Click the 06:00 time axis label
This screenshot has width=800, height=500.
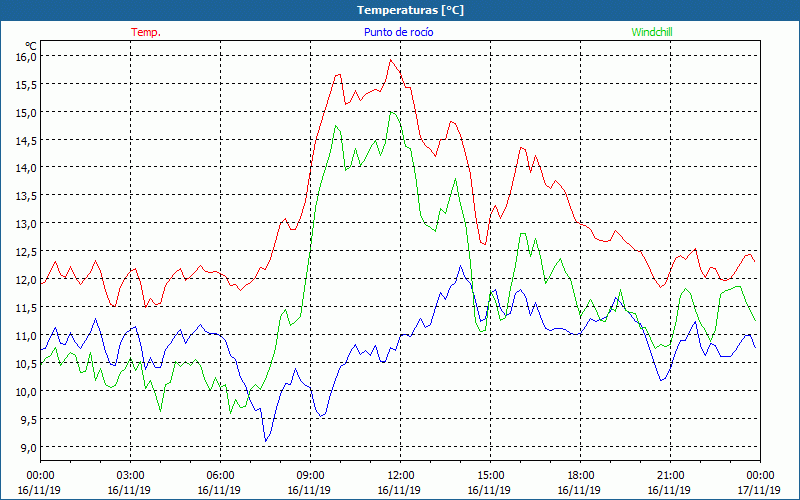(x=220, y=476)
